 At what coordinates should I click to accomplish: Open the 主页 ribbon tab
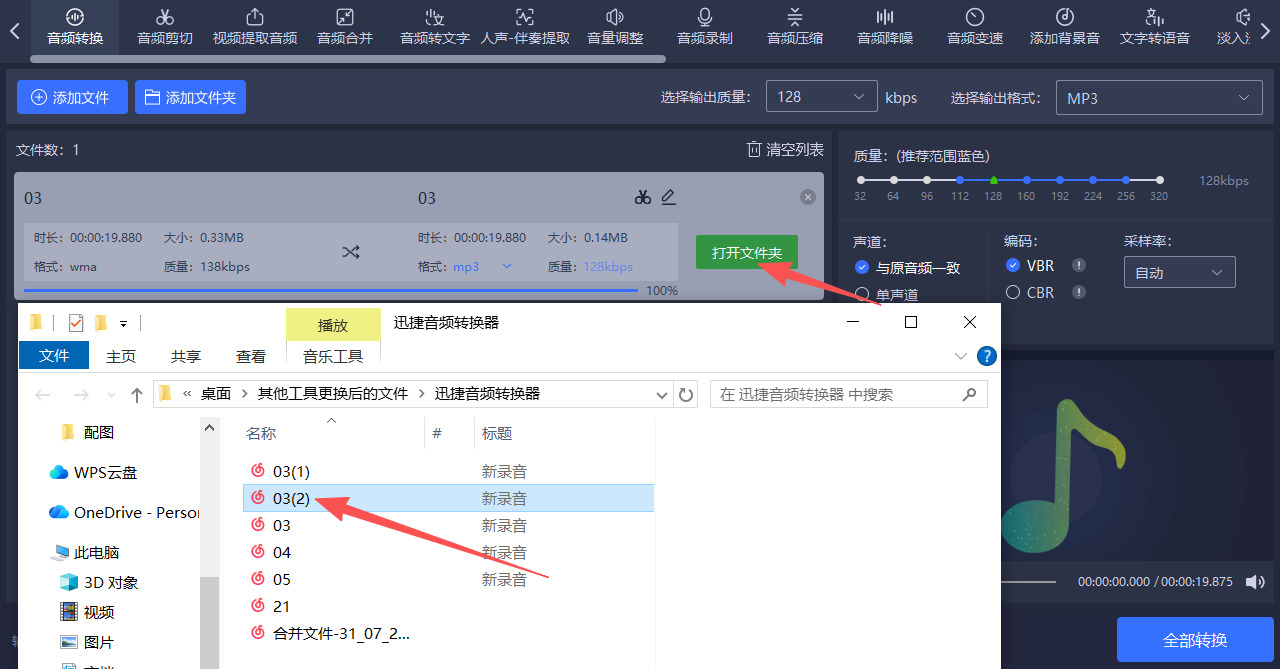[x=121, y=356]
